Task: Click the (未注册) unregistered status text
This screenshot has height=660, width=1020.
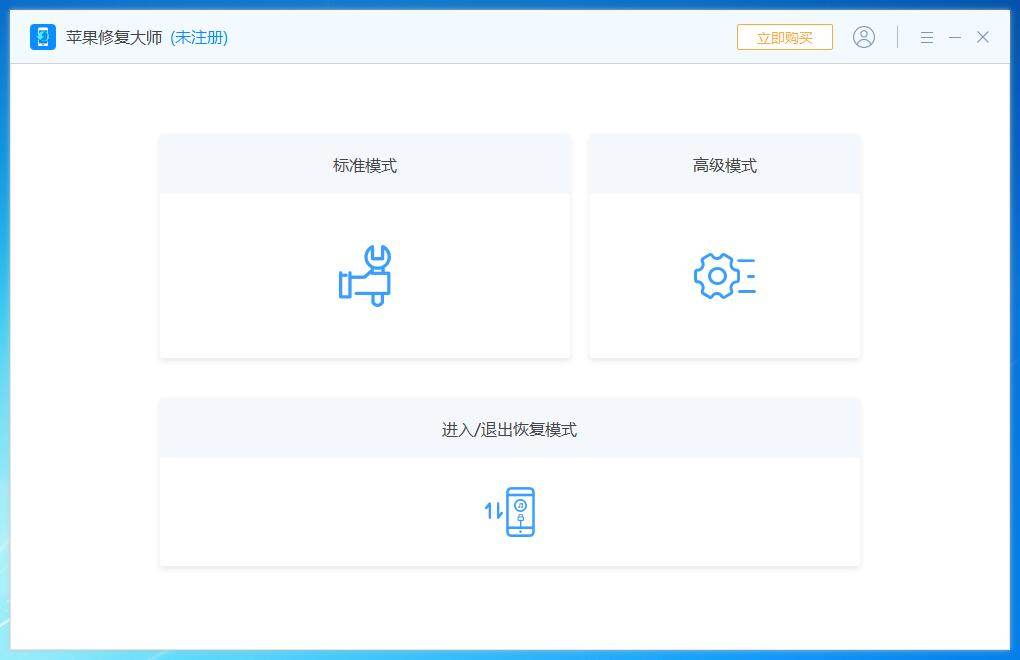Action: [199, 37]
